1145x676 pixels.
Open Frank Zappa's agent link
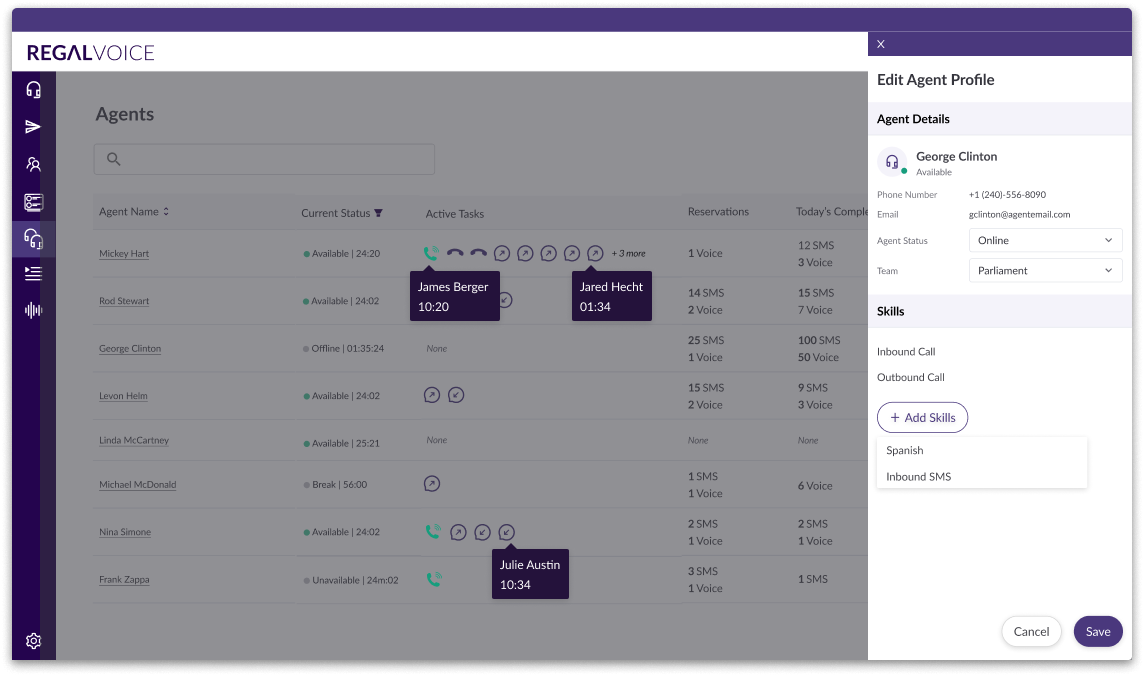coord(124,580)
